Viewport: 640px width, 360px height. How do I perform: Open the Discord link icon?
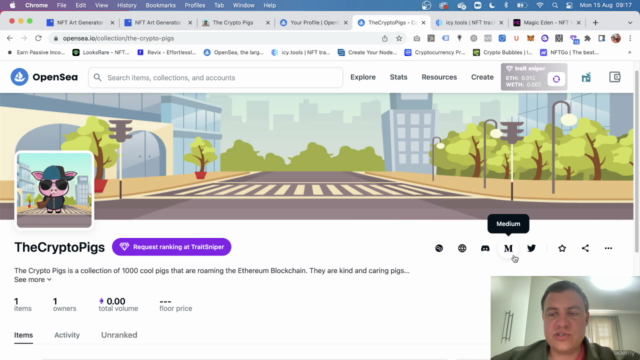tap(485, 248)
